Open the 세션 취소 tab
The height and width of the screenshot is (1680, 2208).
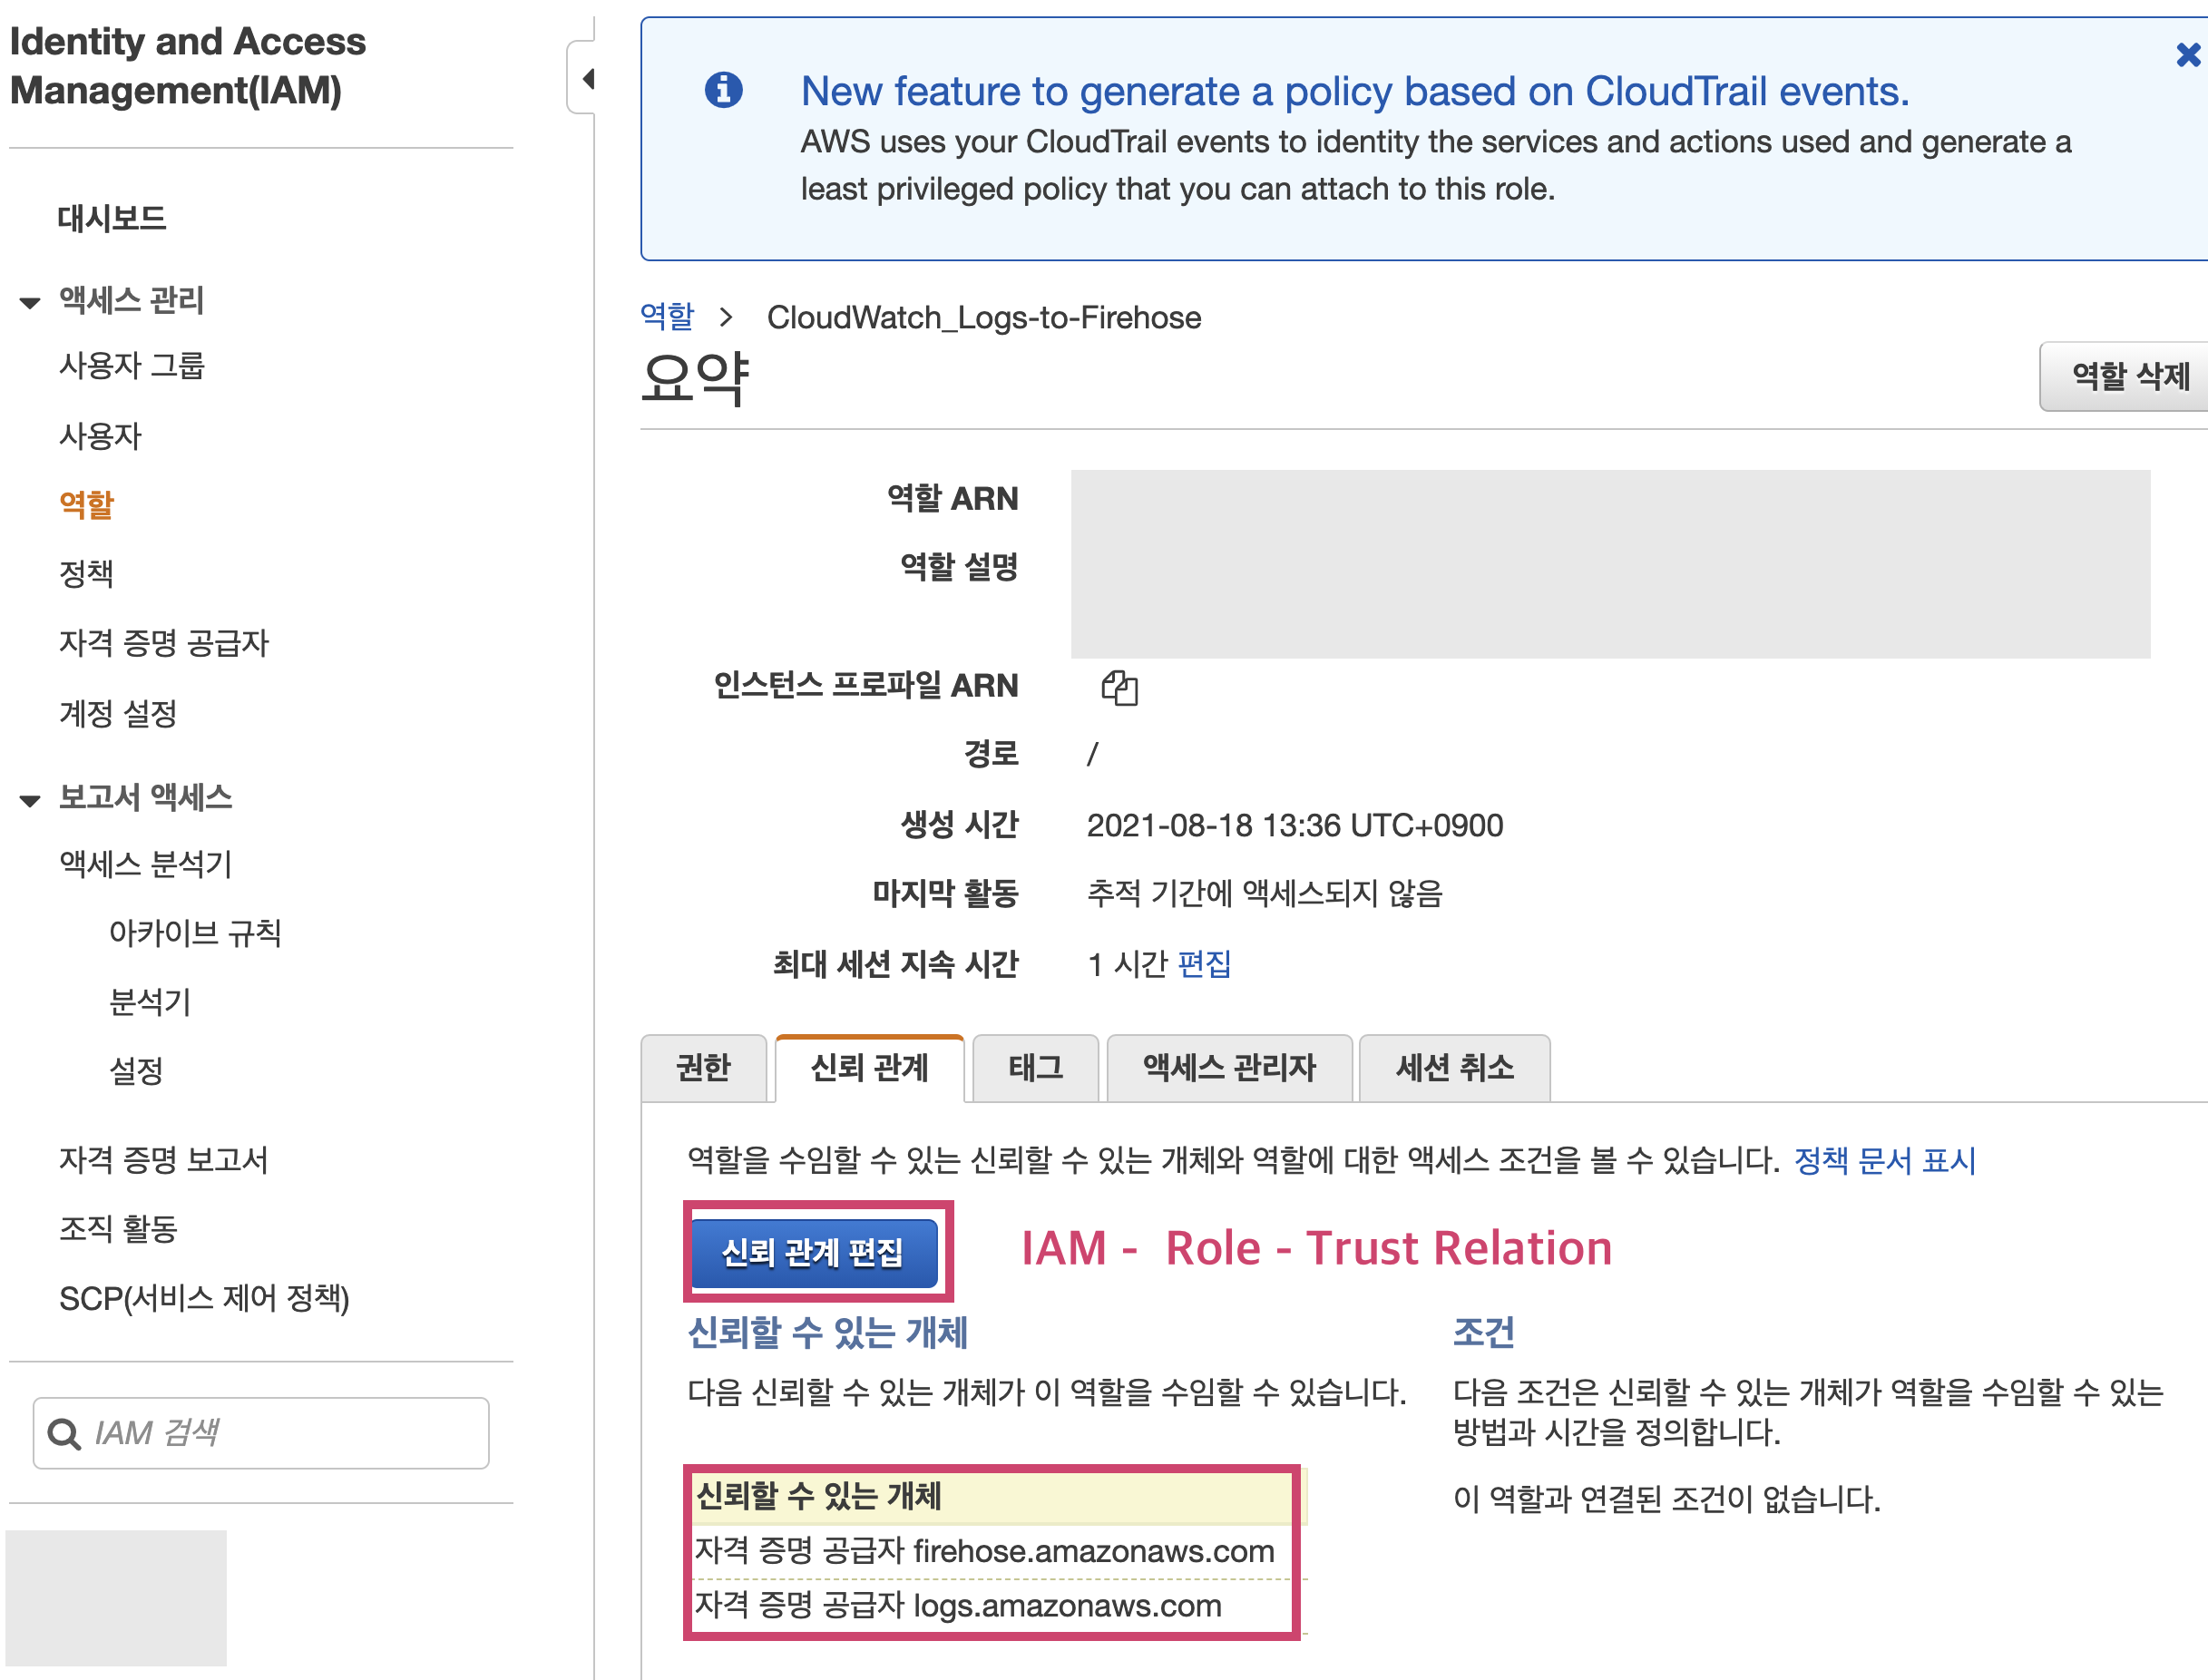[x=1455, y=1068]
